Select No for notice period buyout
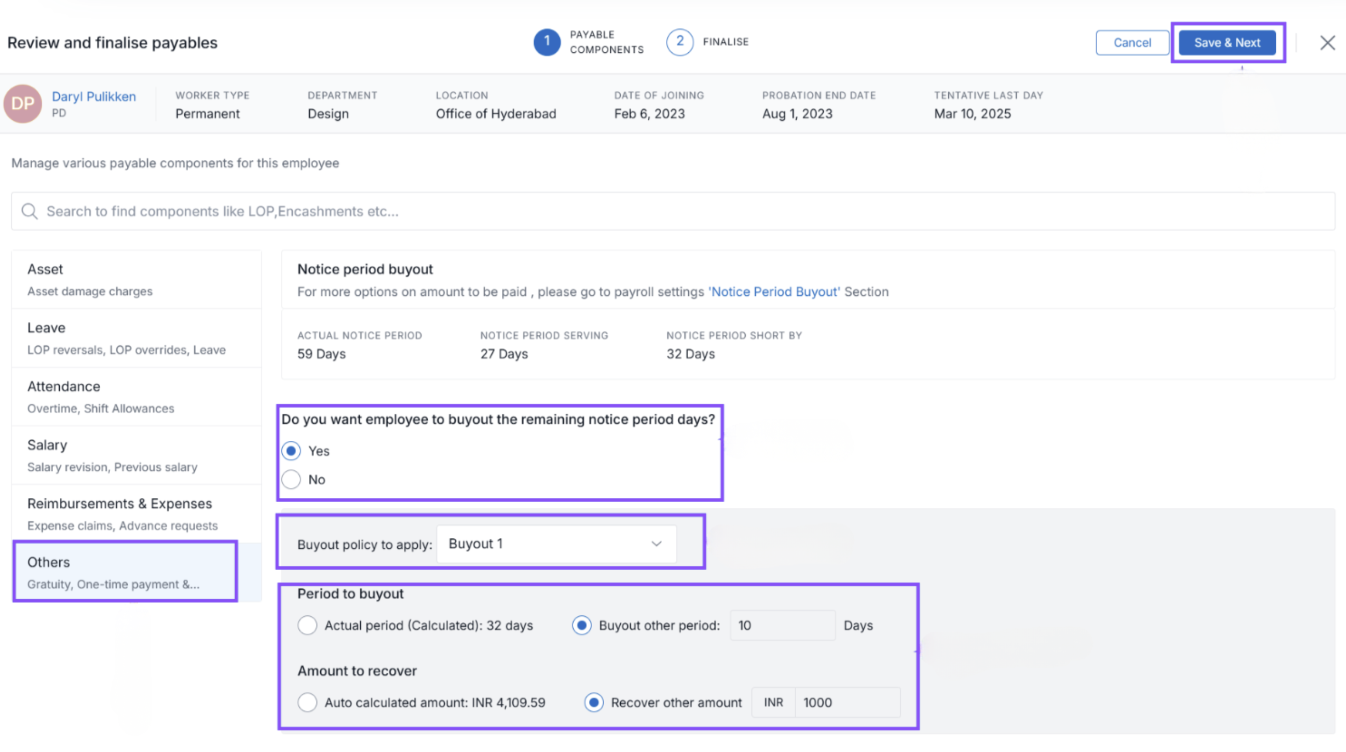1346x752 pixels. [291, 480]
